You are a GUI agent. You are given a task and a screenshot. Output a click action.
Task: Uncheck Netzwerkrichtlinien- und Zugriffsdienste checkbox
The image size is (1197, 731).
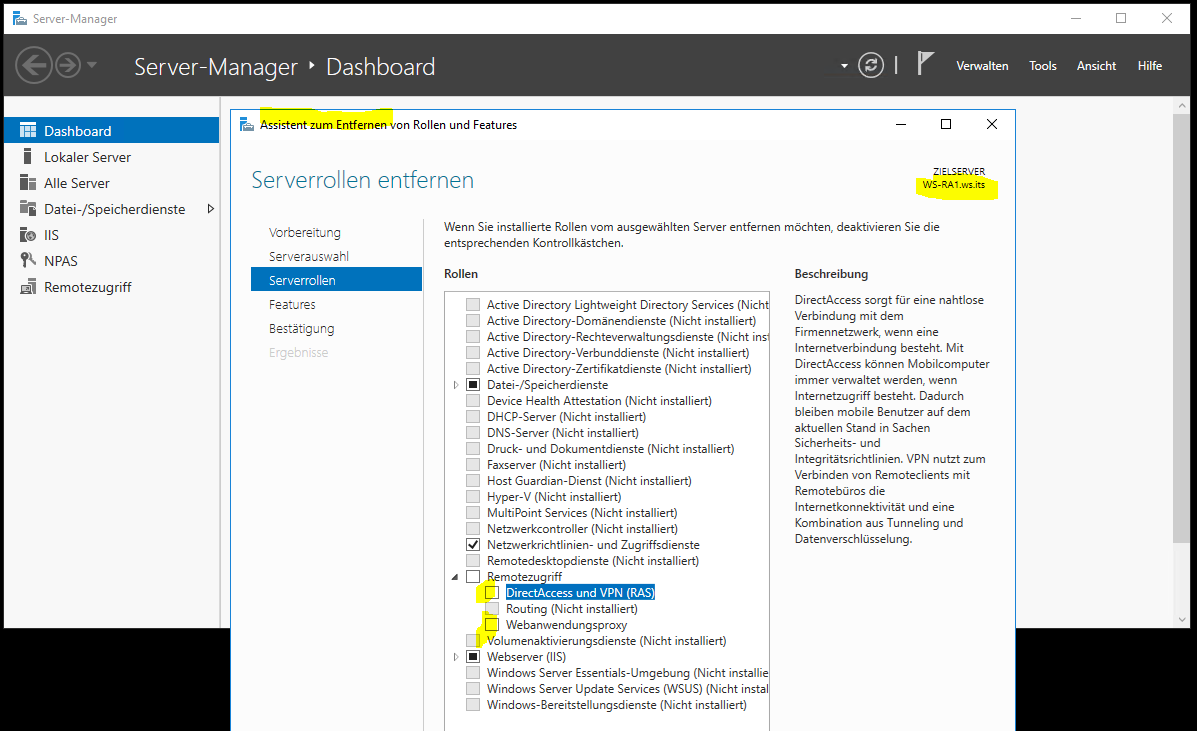473,545
